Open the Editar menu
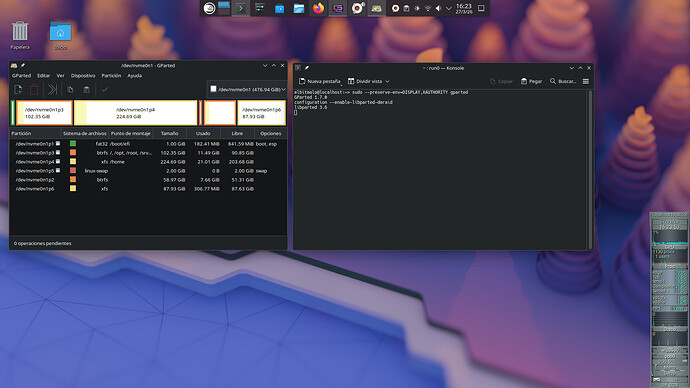 pos(44,76)
